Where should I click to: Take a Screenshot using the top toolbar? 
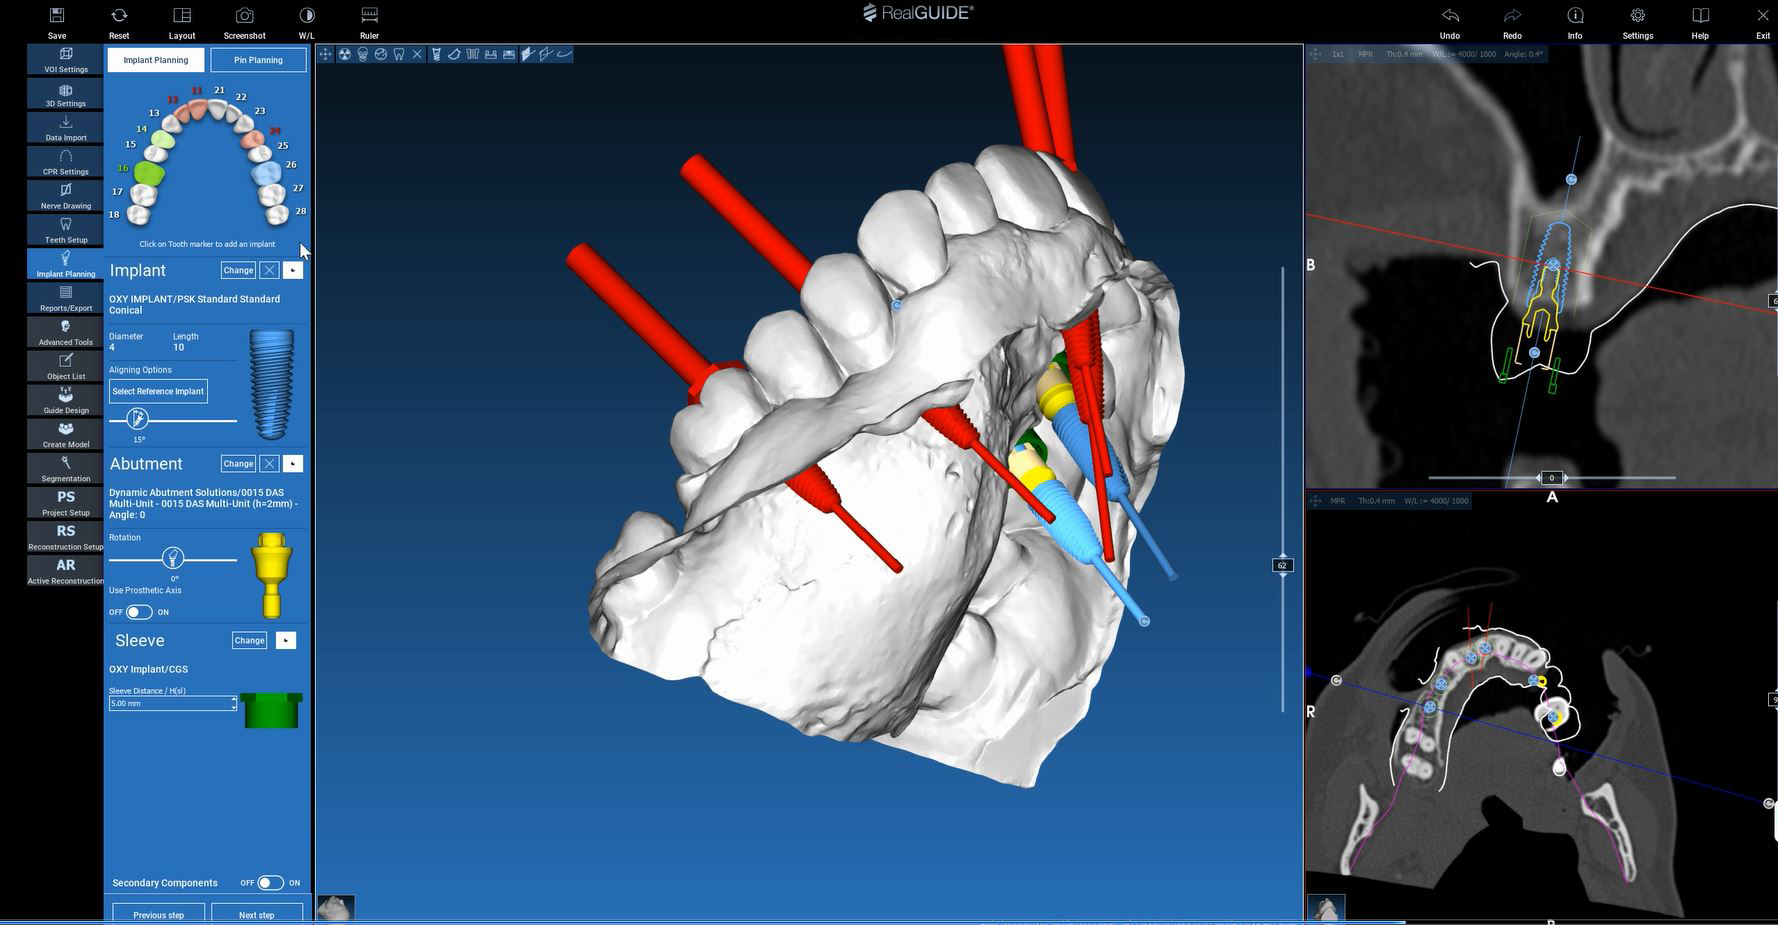tap(243, 22)
